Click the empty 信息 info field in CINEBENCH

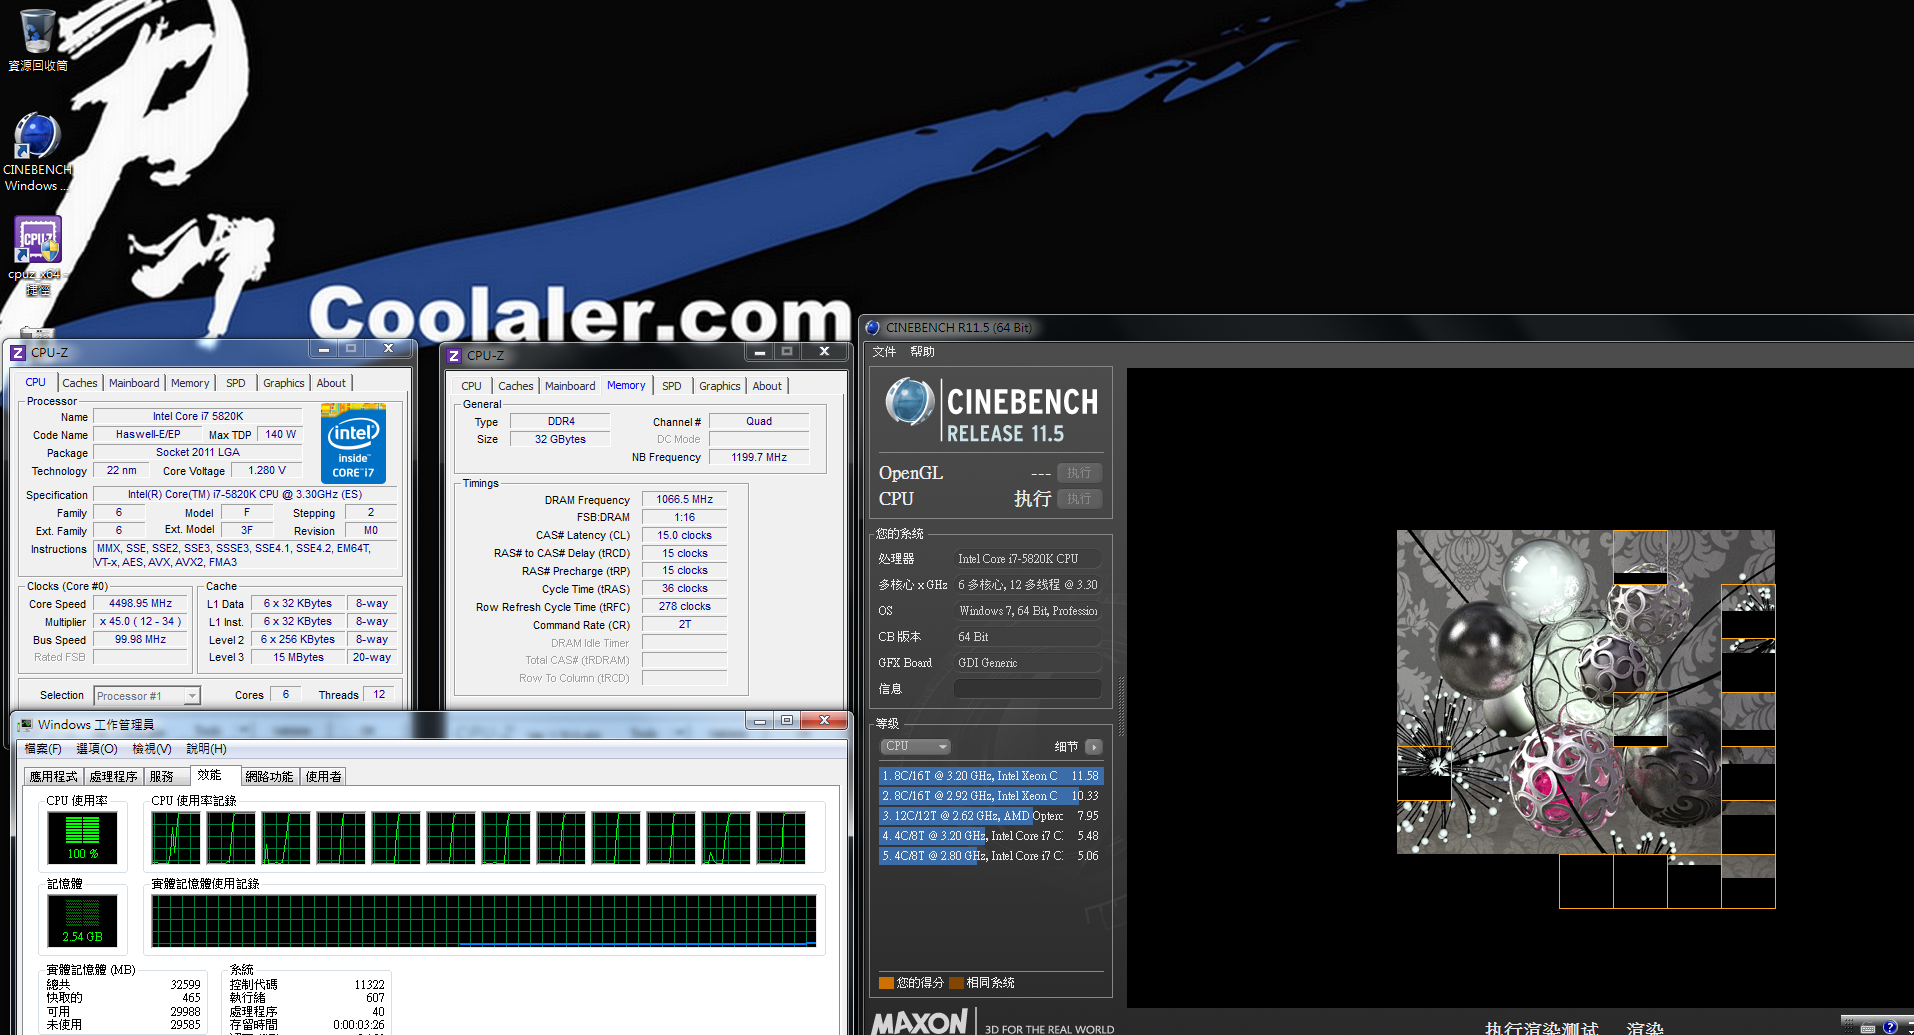[1027, 689]
